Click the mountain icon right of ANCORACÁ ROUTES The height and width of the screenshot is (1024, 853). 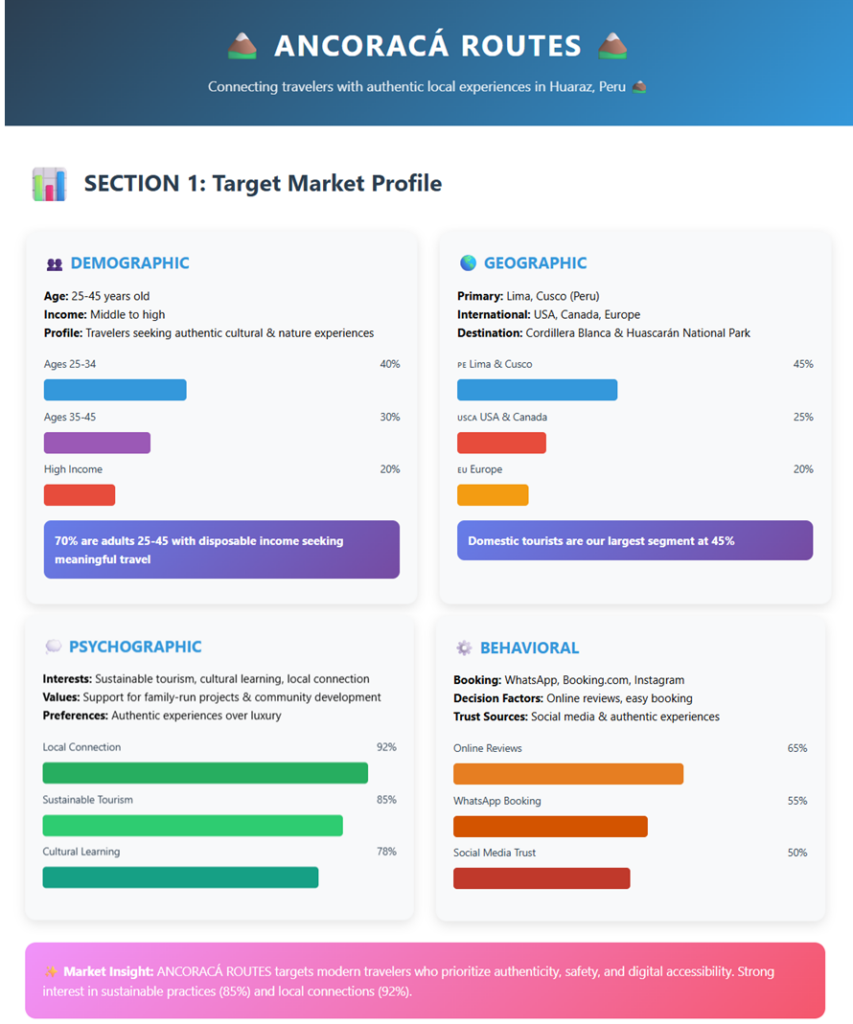[612, 45]
